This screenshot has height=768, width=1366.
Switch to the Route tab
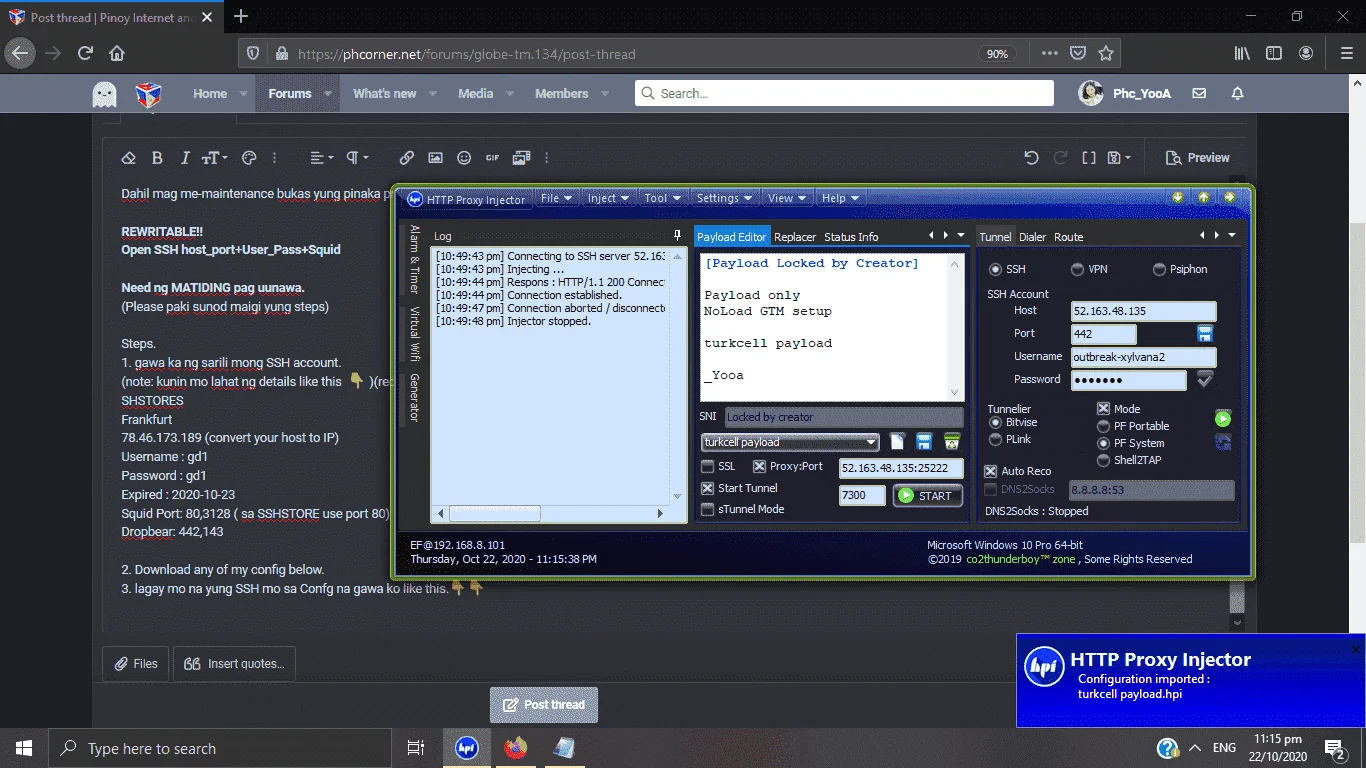1068,237
